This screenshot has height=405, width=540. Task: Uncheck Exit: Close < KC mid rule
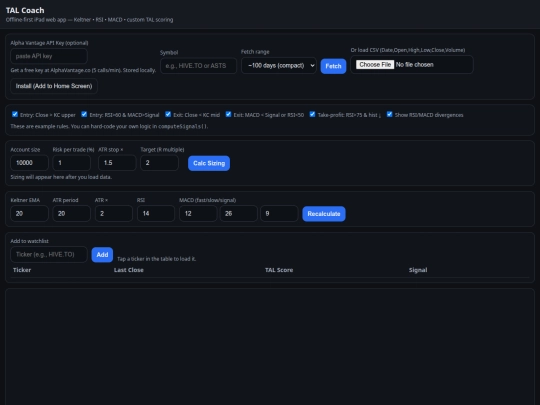pyautogui.click(x=168, y=114)
